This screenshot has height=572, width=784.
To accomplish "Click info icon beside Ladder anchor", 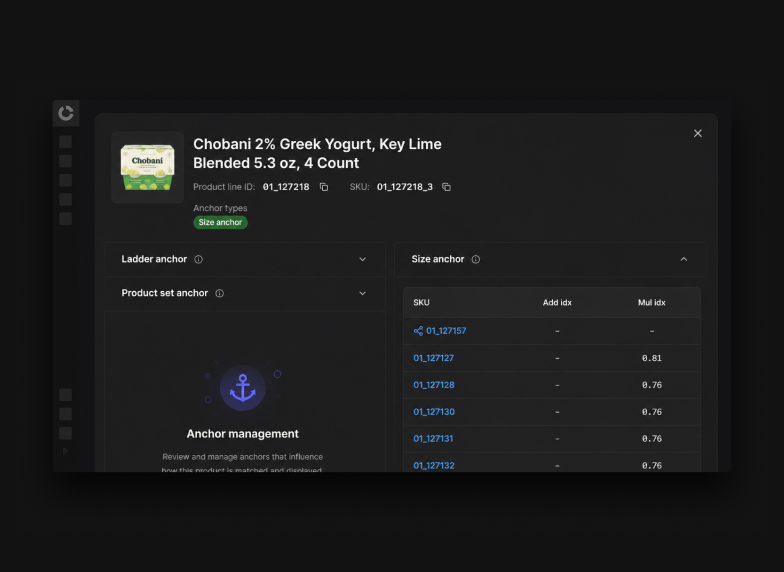I will [198, 260].
